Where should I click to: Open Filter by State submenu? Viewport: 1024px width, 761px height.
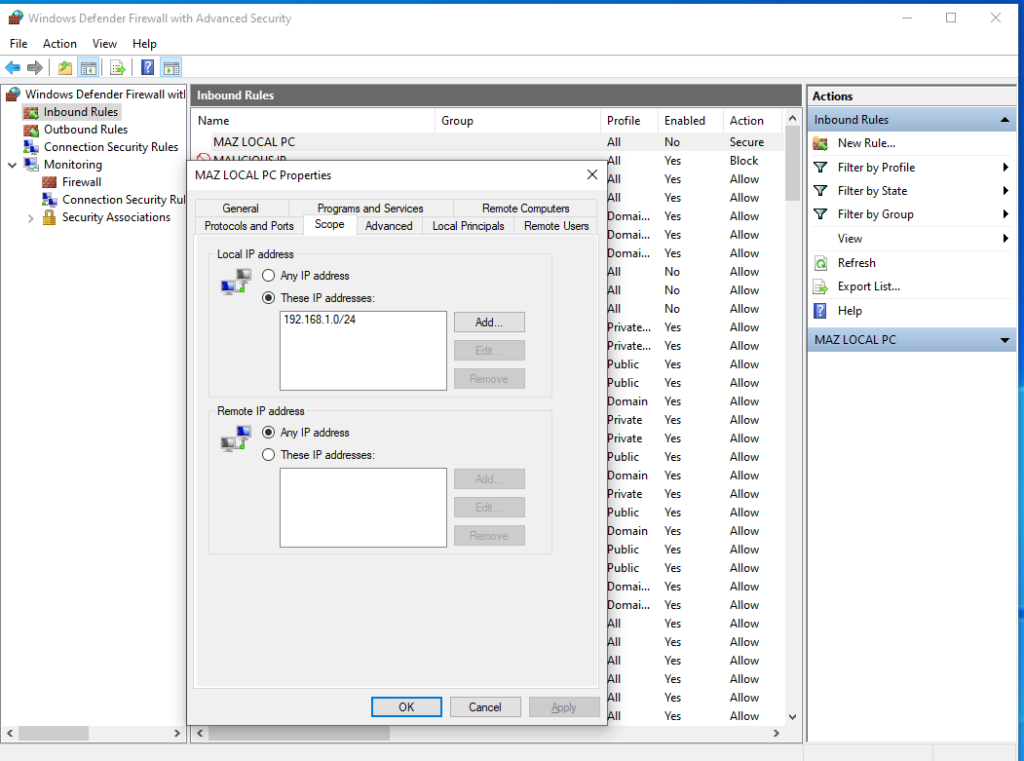(872, 191)
